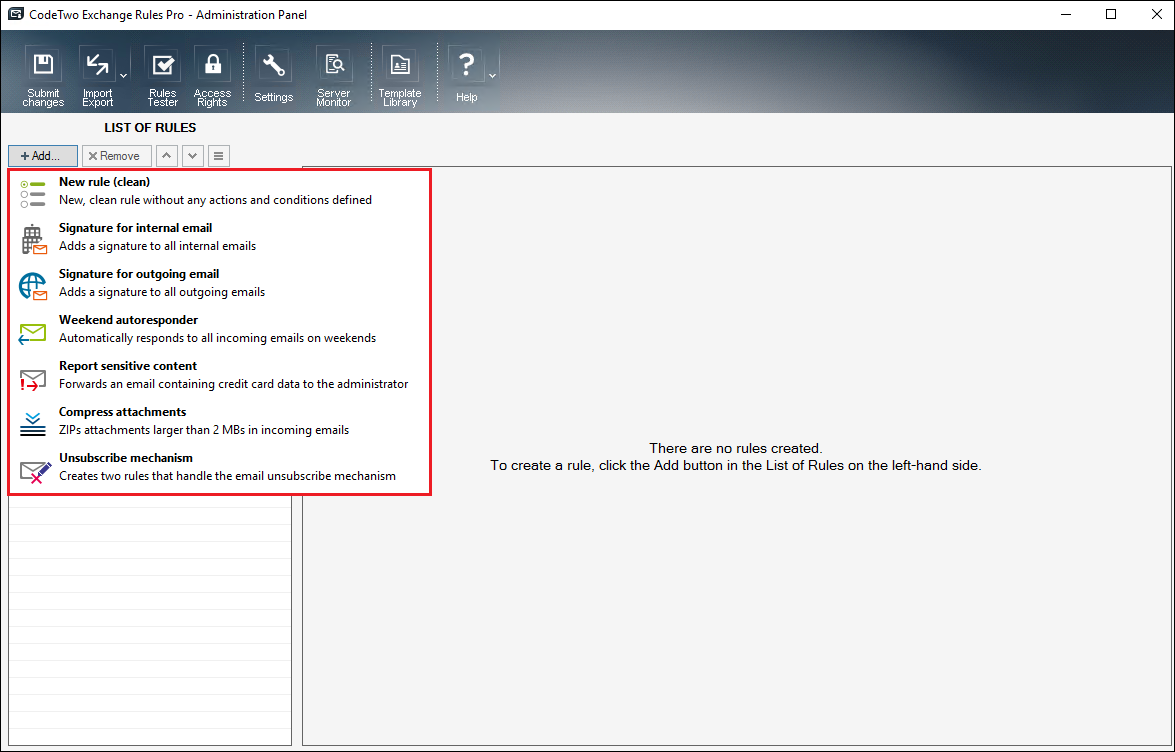Screen dimensions: 1175x752
Task: Choose New rule (clean) menu entry
Action: 220,191
